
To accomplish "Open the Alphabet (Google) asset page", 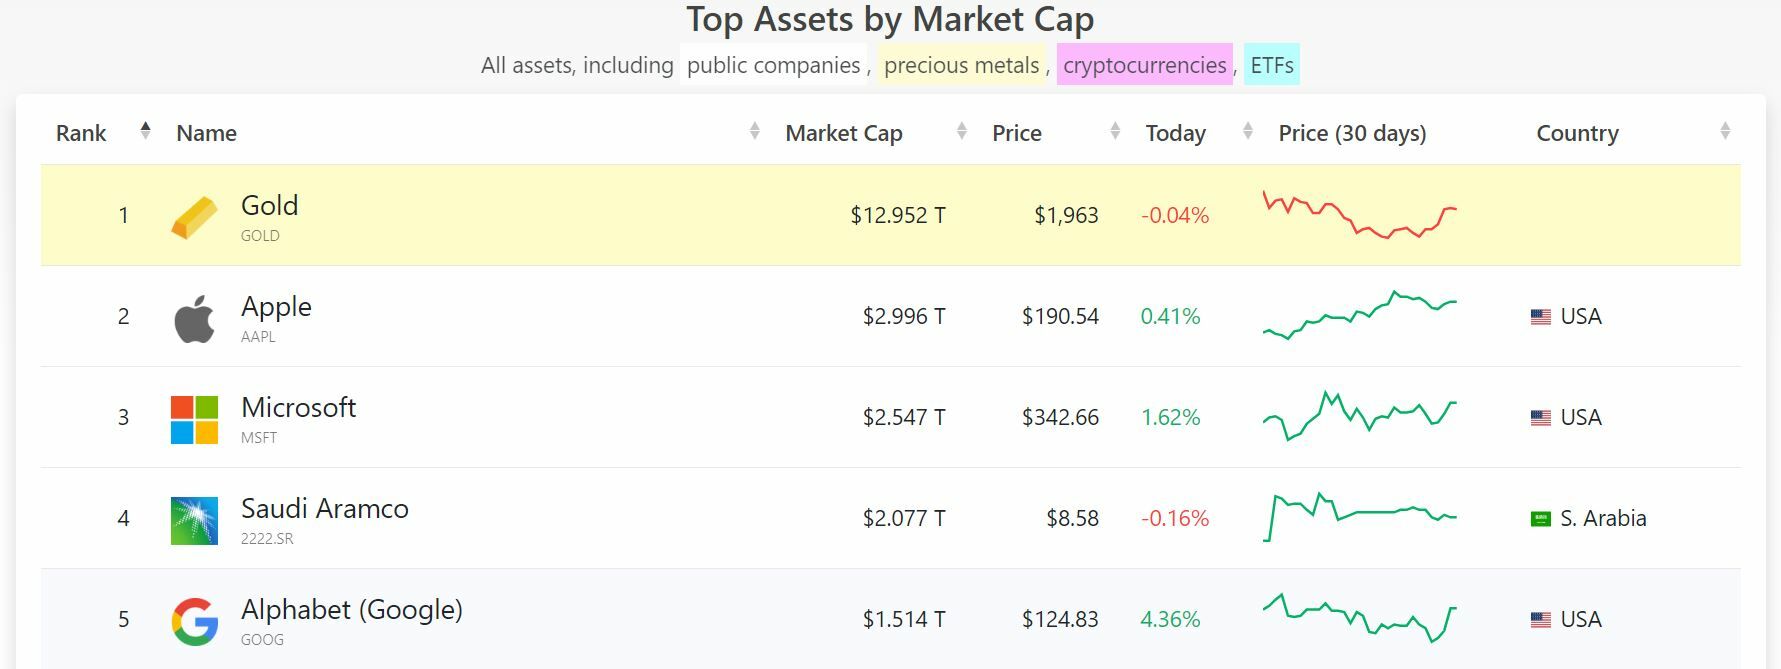I will tap(351, 610).
